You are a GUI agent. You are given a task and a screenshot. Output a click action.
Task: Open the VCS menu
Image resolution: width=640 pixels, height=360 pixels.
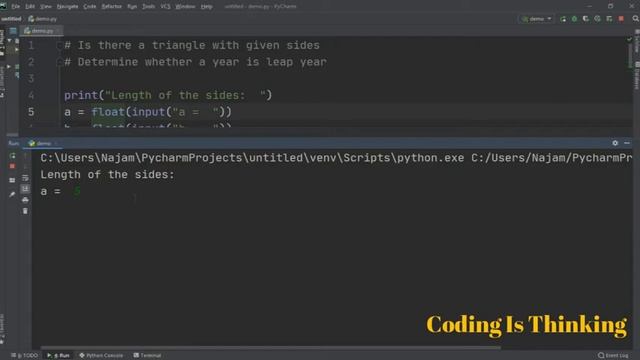[165, 7]
